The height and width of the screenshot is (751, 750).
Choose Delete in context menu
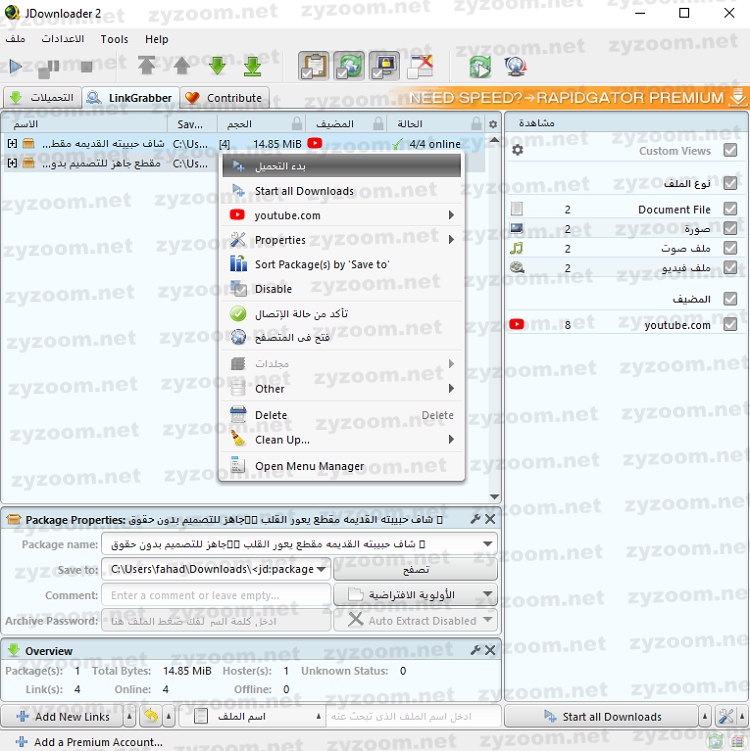point(342,415)
